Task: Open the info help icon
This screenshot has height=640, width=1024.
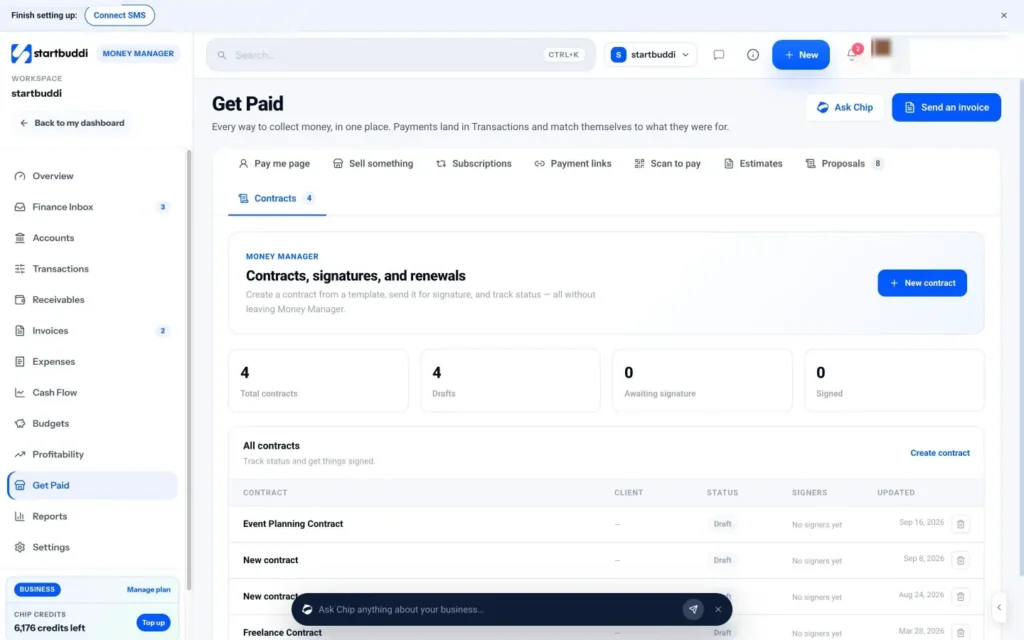Action: click(753, 55)
